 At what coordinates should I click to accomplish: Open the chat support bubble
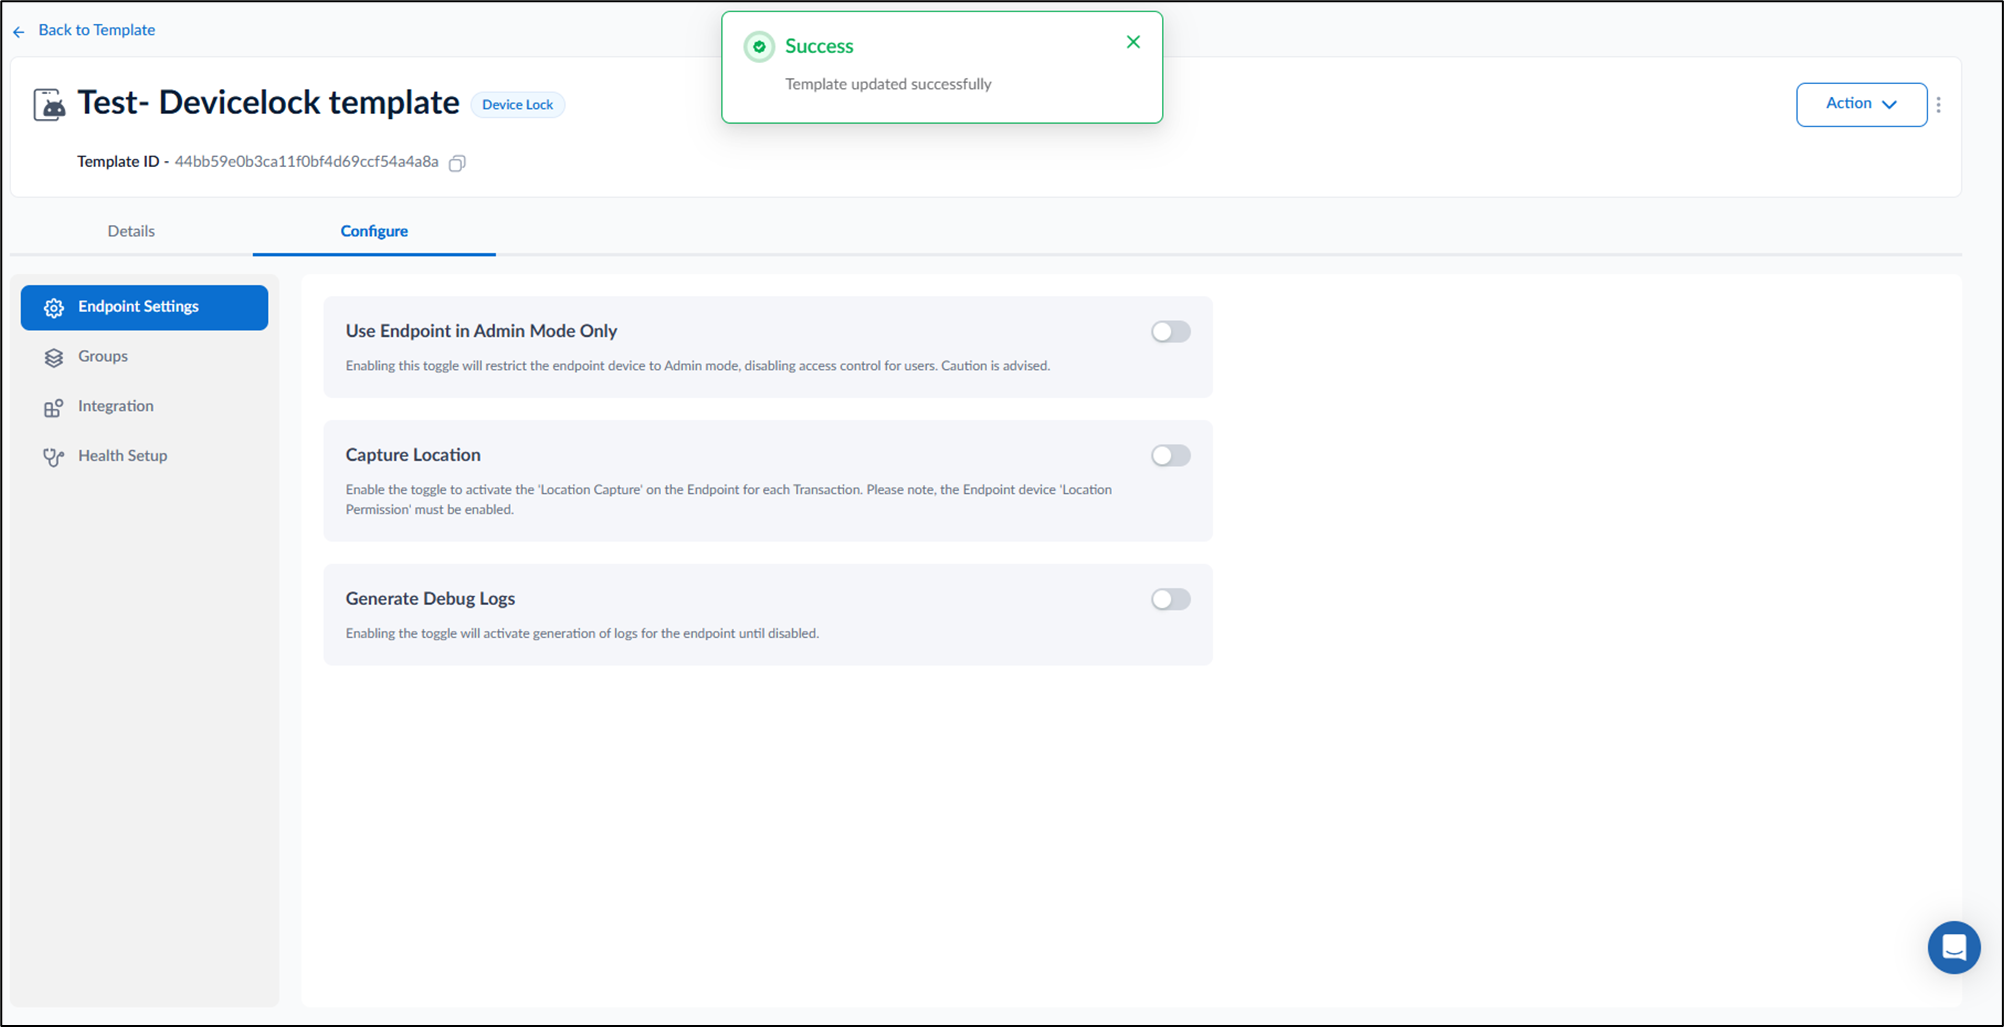(x=1954, y=947)
